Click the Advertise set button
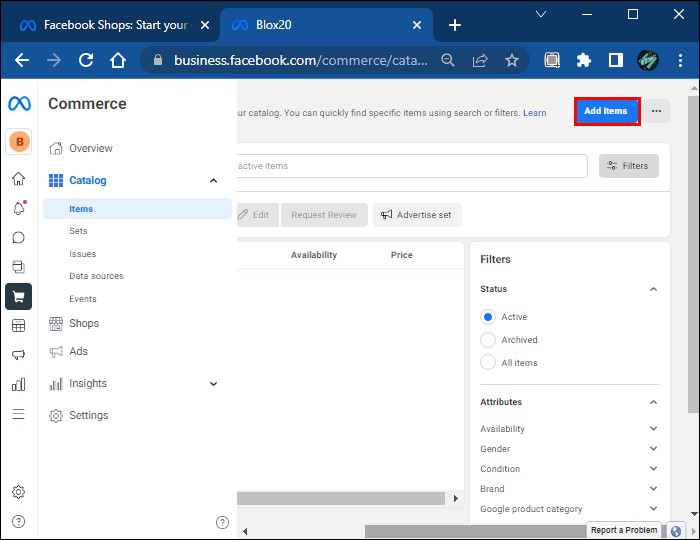 [416, 215]
